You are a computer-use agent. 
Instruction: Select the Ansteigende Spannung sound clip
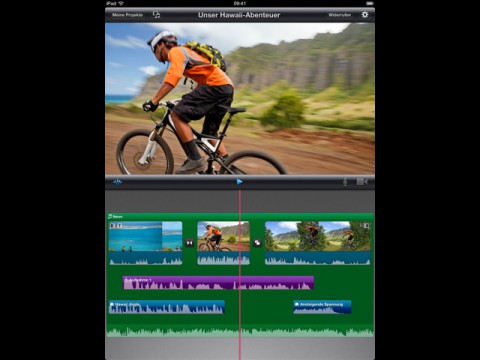click(322, 307)
